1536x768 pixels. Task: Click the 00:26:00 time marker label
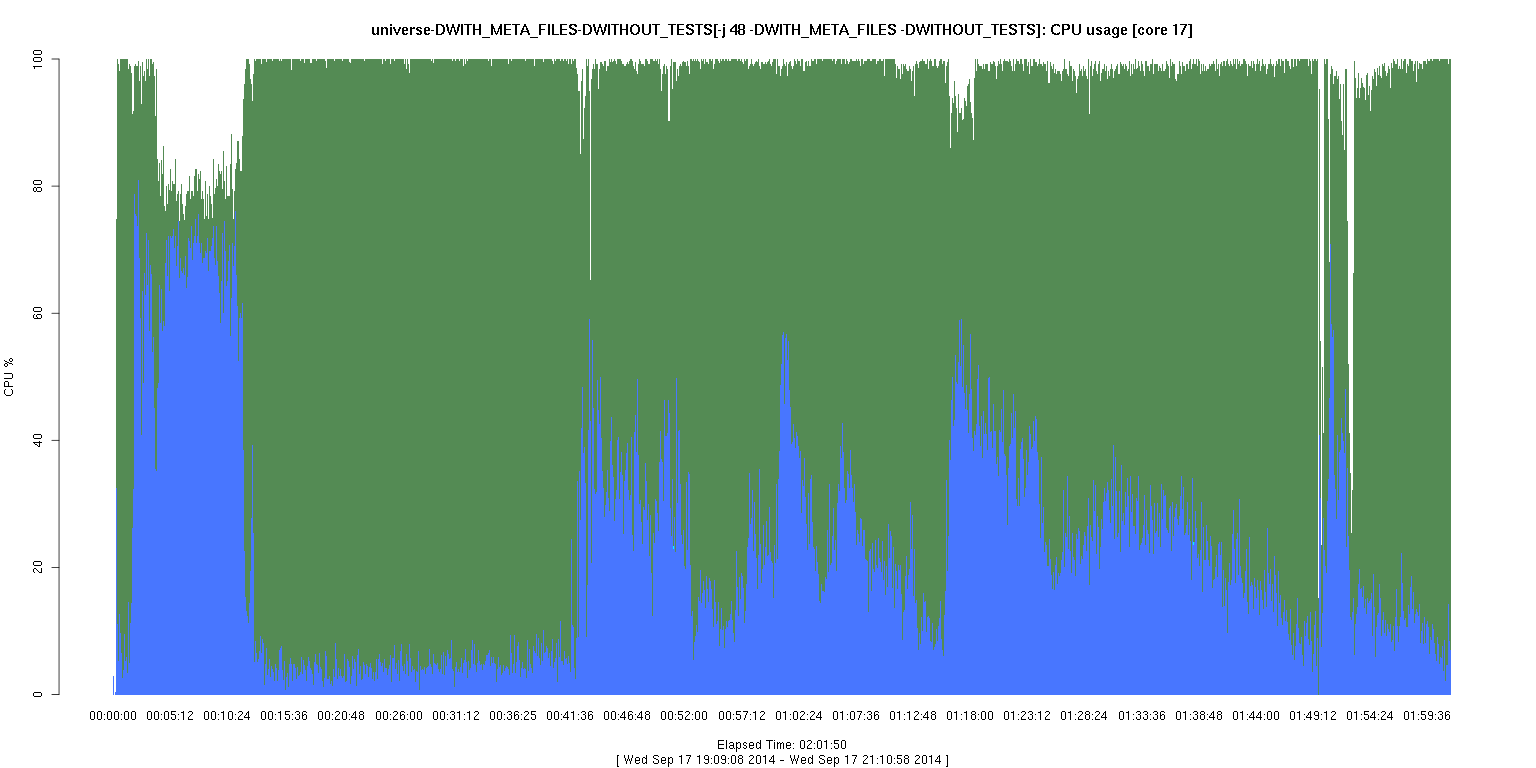click(399, 716)
